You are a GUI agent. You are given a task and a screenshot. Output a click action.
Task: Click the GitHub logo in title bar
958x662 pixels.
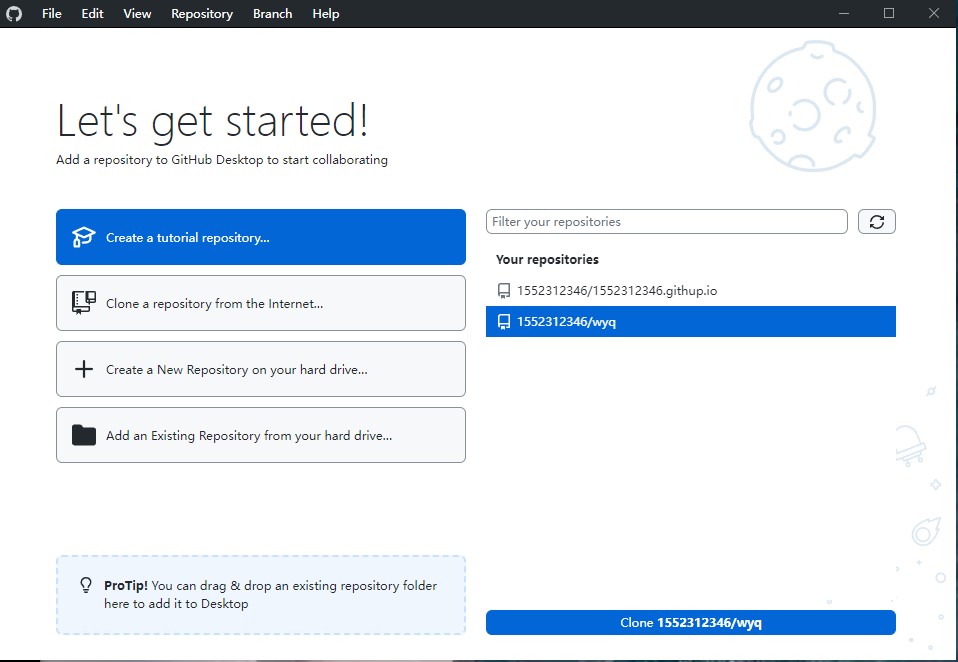coord(14,14)
